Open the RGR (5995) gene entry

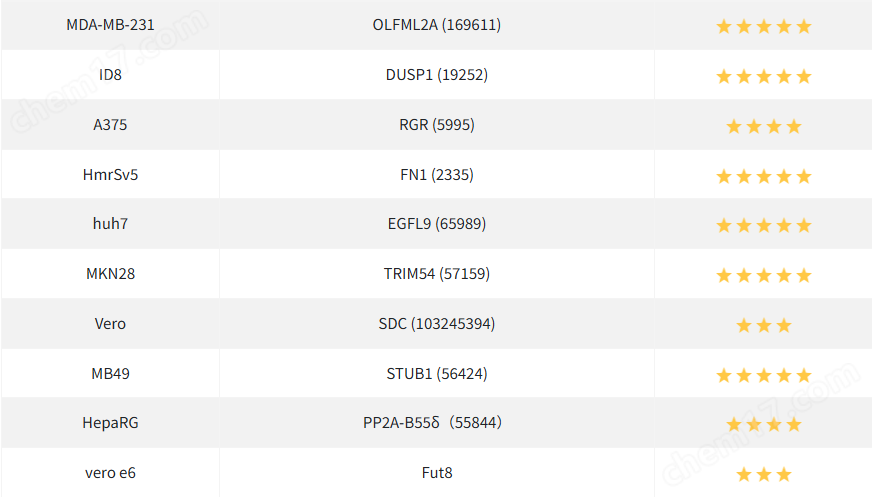(436, 125)
